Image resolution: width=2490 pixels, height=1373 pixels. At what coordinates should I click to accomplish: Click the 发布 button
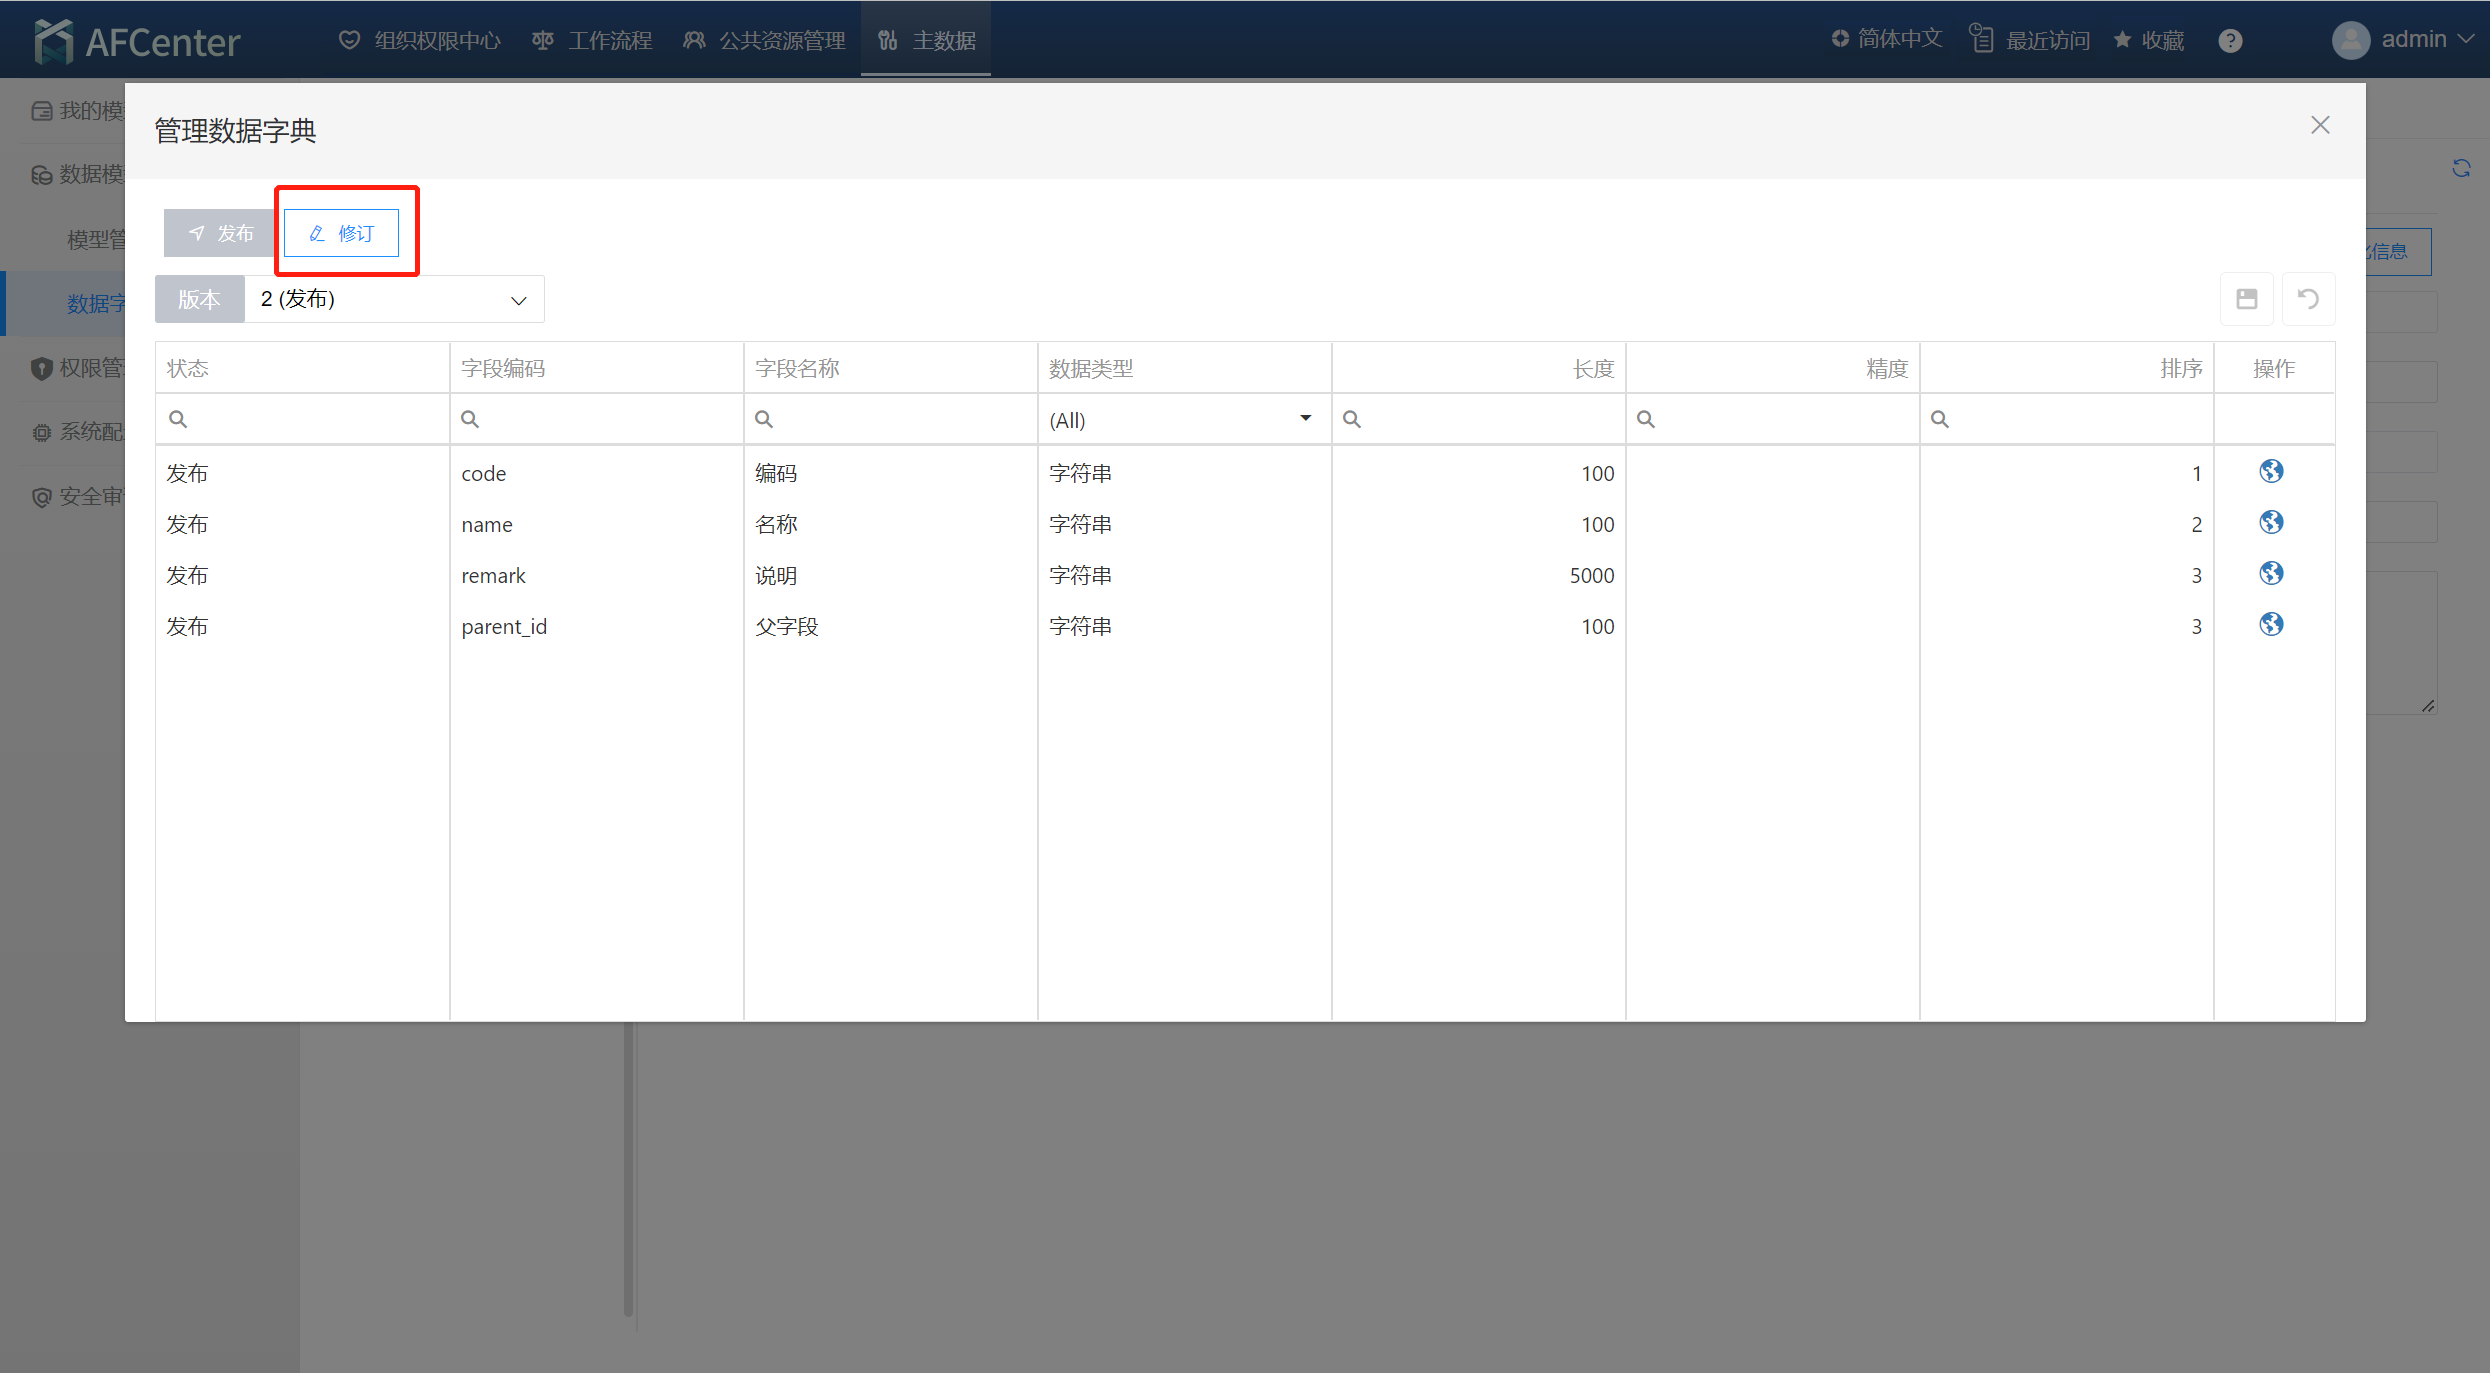pos(220,233)
